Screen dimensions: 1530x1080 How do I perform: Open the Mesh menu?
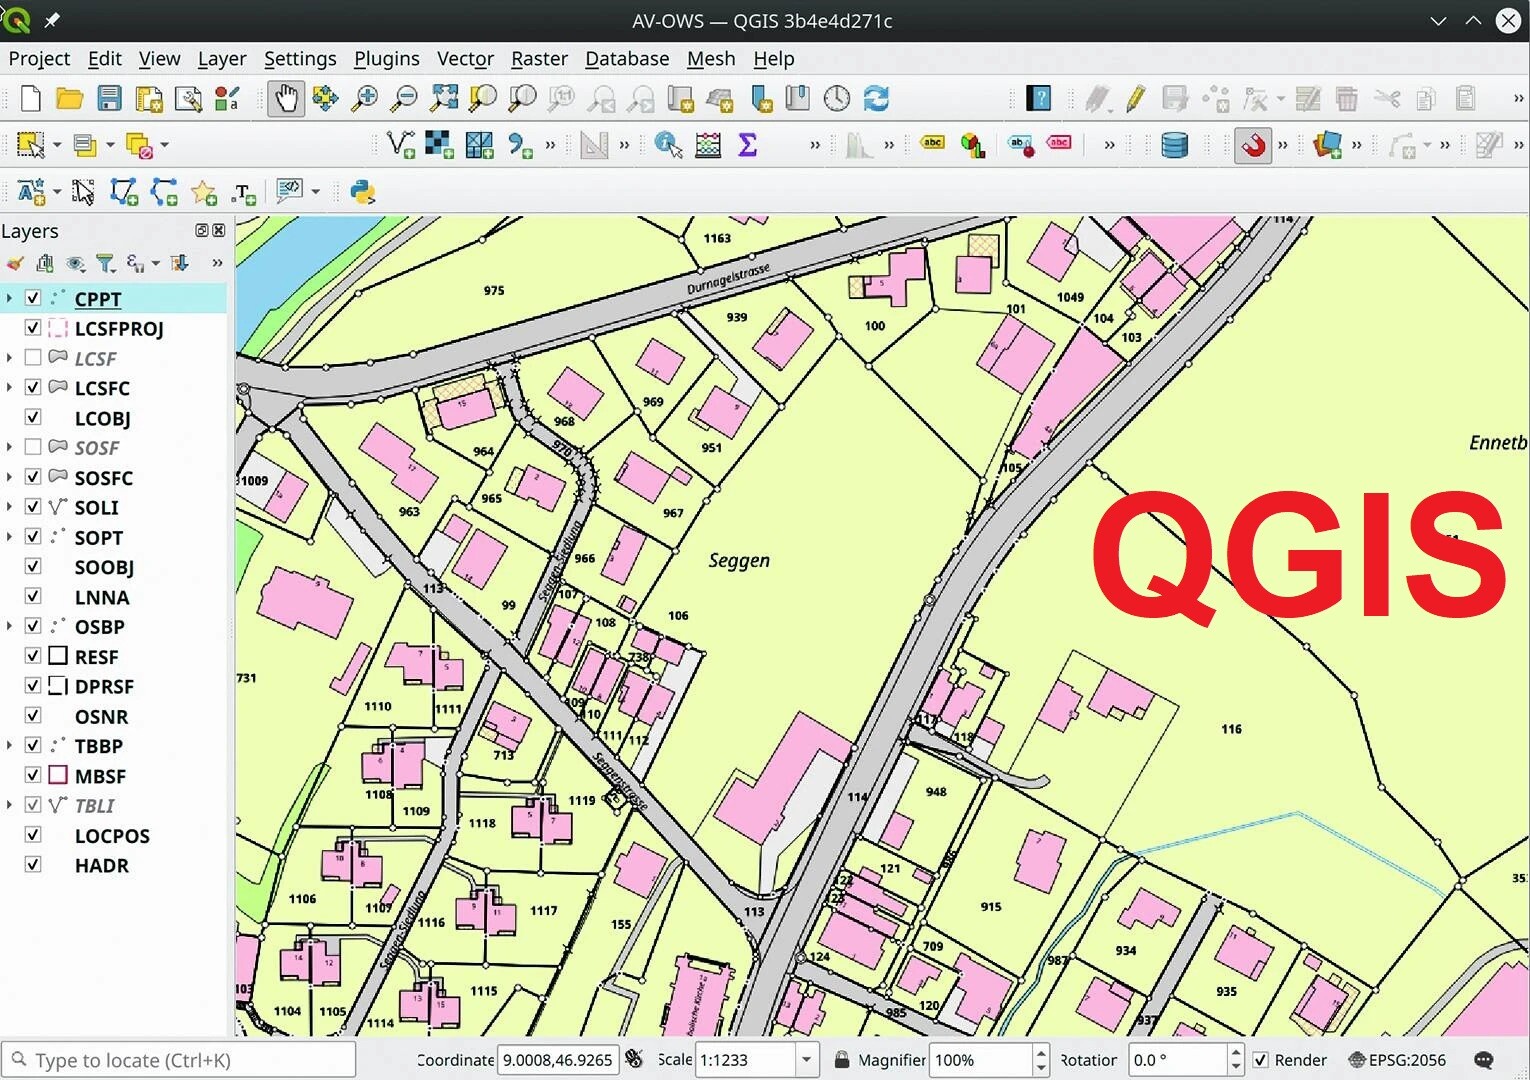711,58
